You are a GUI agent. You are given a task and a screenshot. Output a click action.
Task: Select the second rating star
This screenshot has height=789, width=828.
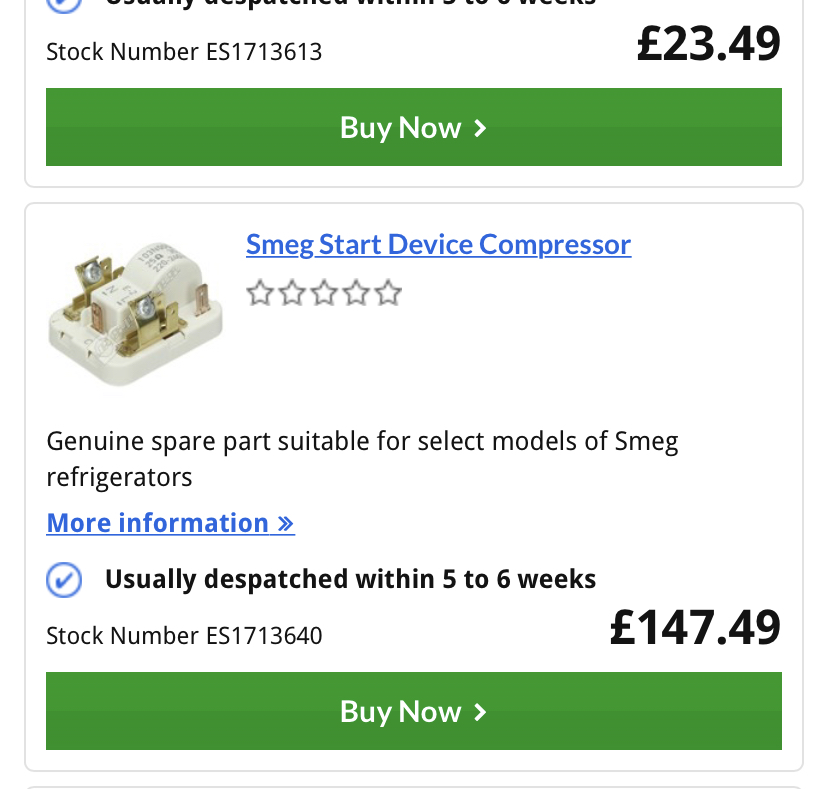pos(291,294)
